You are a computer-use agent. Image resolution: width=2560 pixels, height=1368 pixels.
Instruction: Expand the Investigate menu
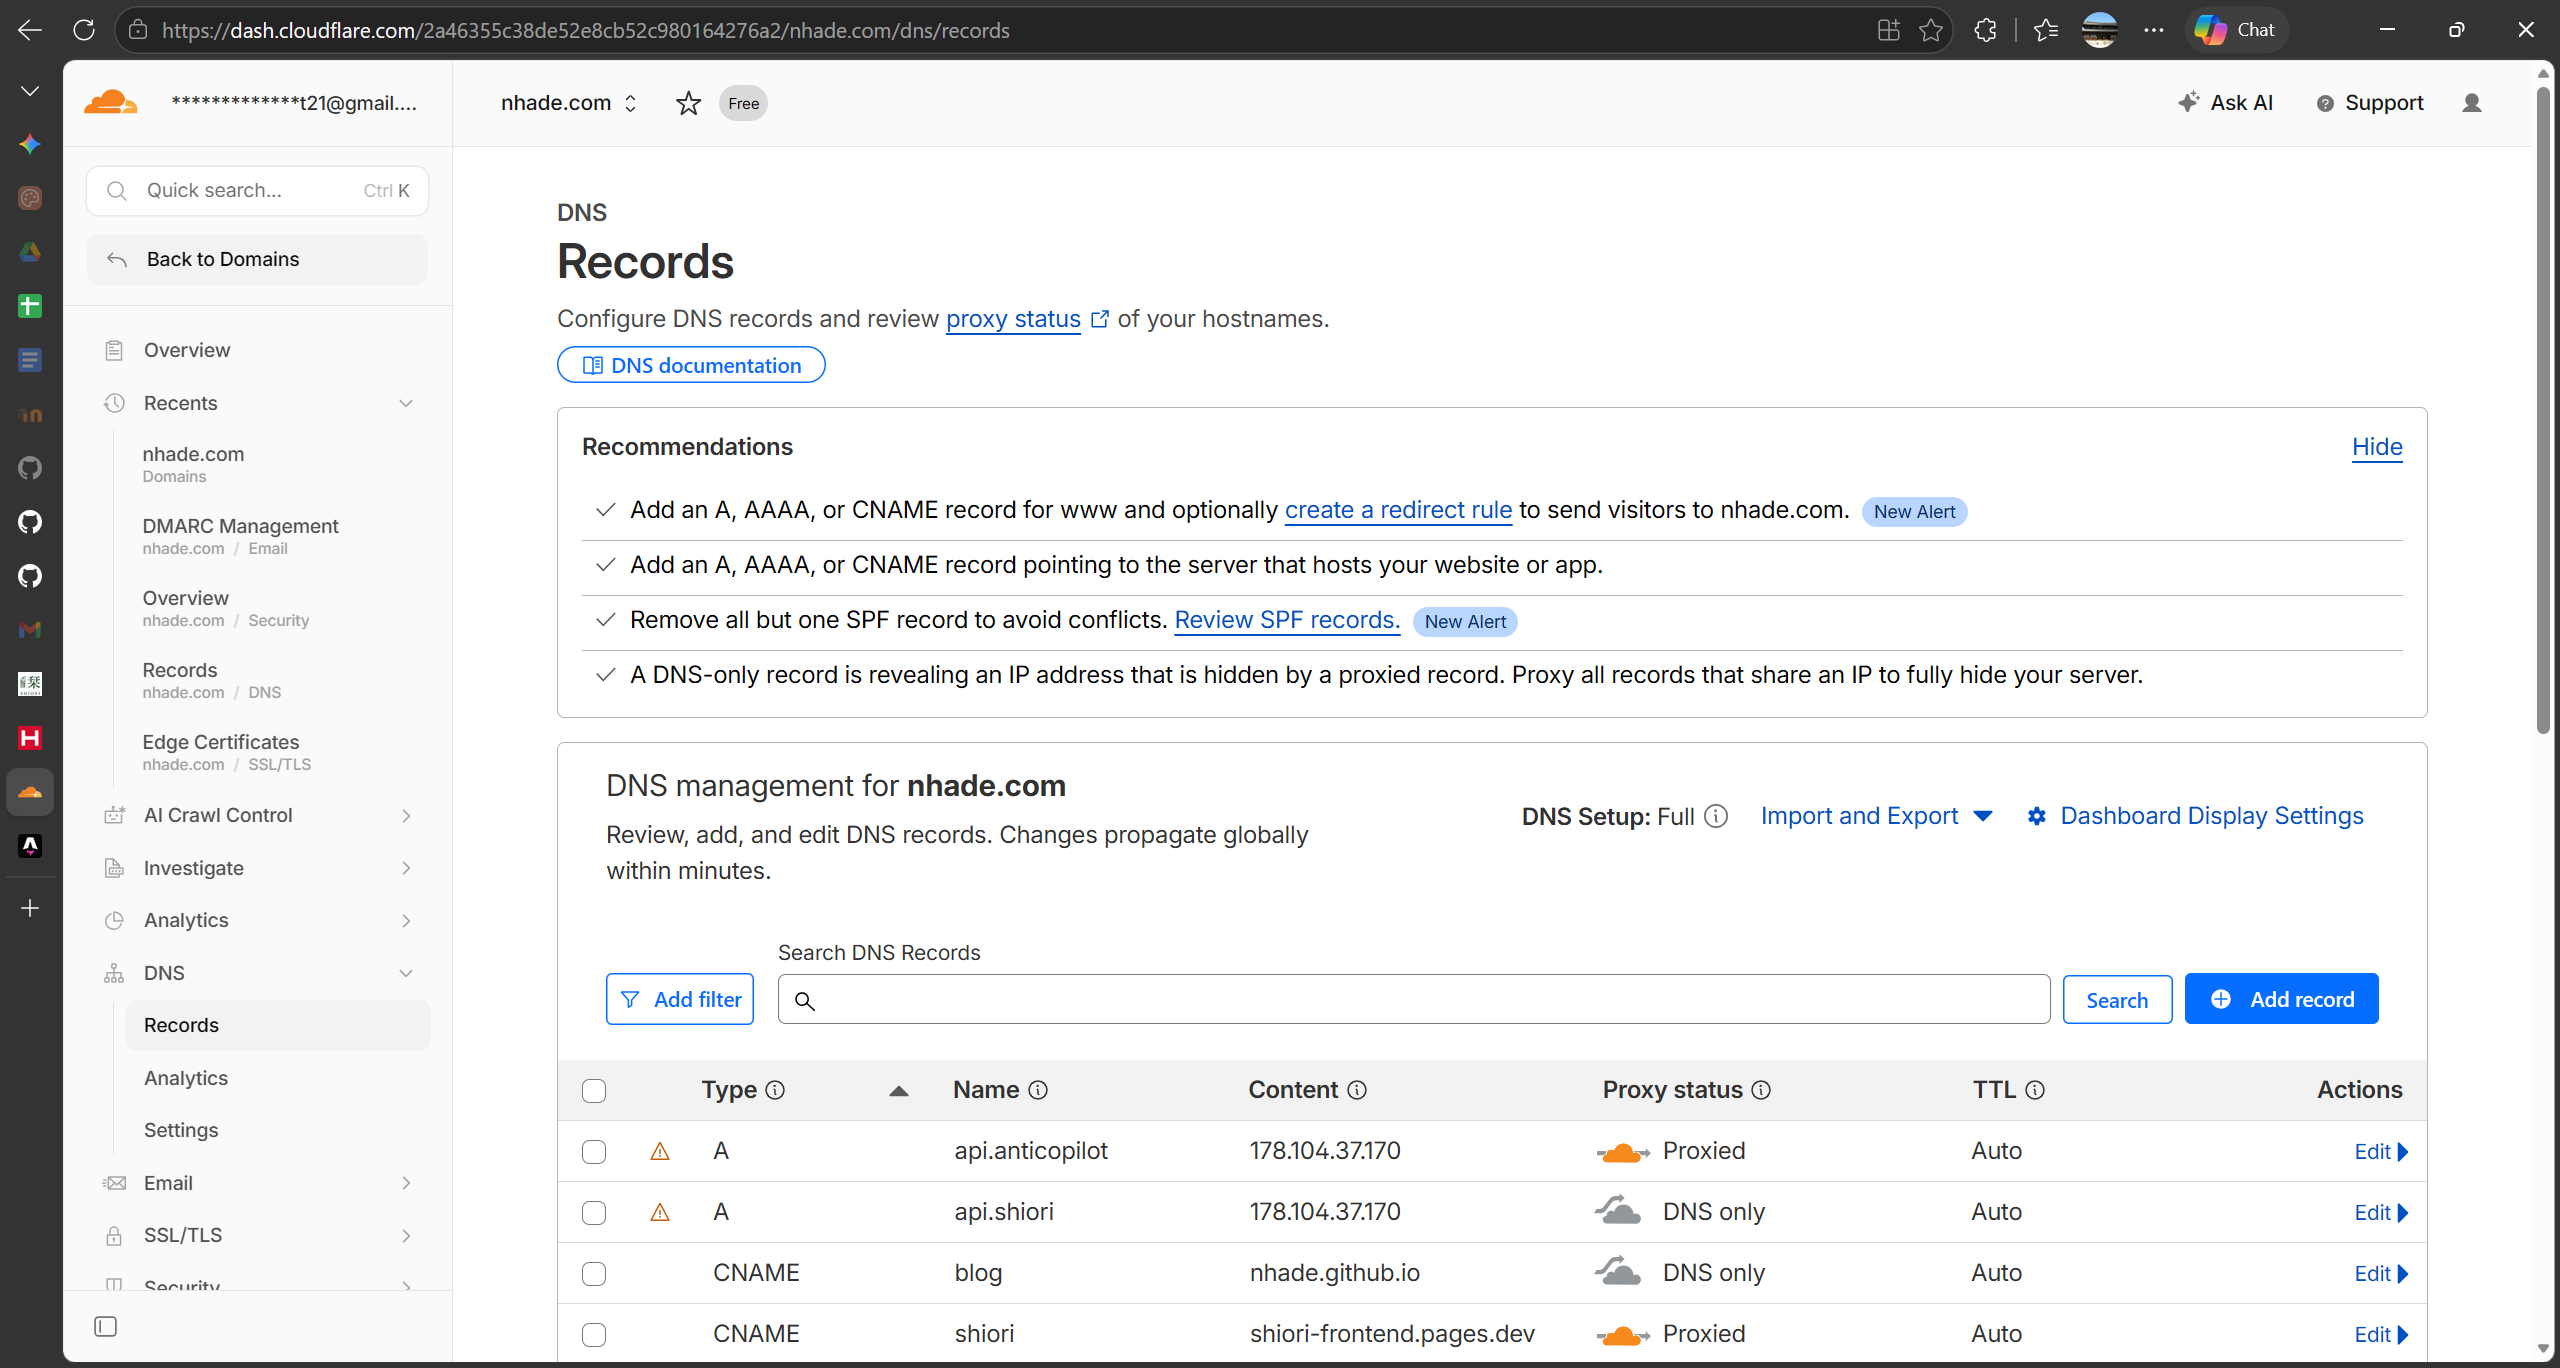tap(406, 868)
